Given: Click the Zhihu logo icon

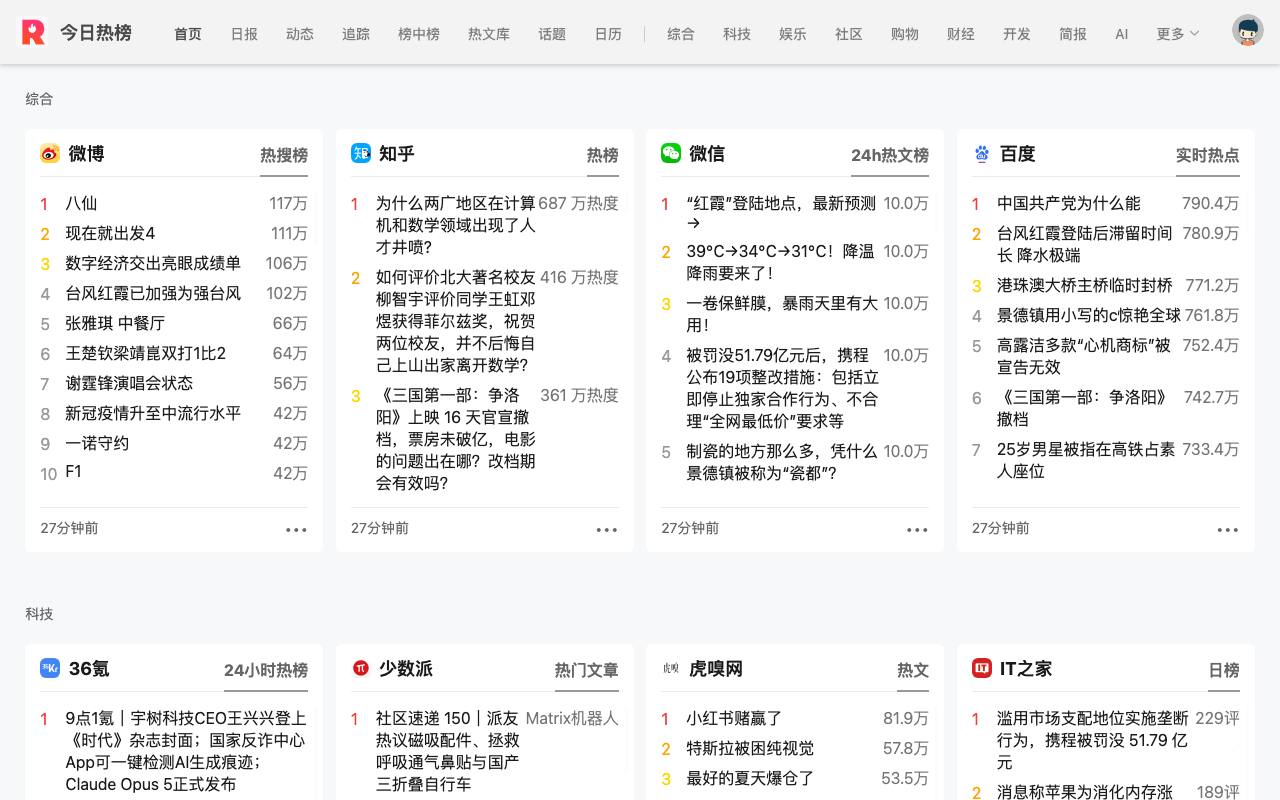Looking at the screenshot, I should [361, 153].
